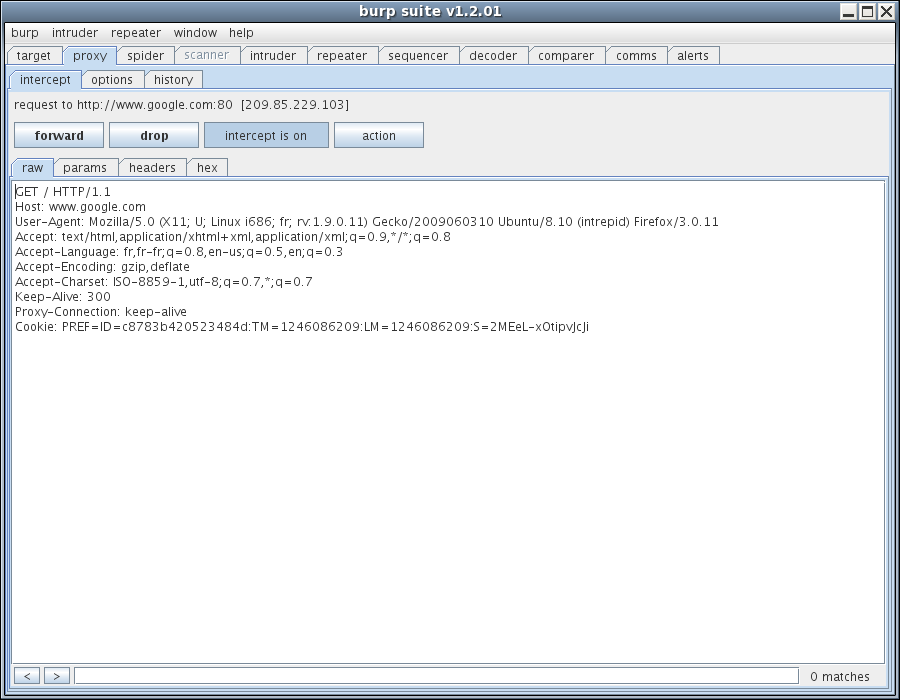Show the request hex view tab
Image resolution: width=900 pixels, height=700 pixels.
tap(207, 168)
